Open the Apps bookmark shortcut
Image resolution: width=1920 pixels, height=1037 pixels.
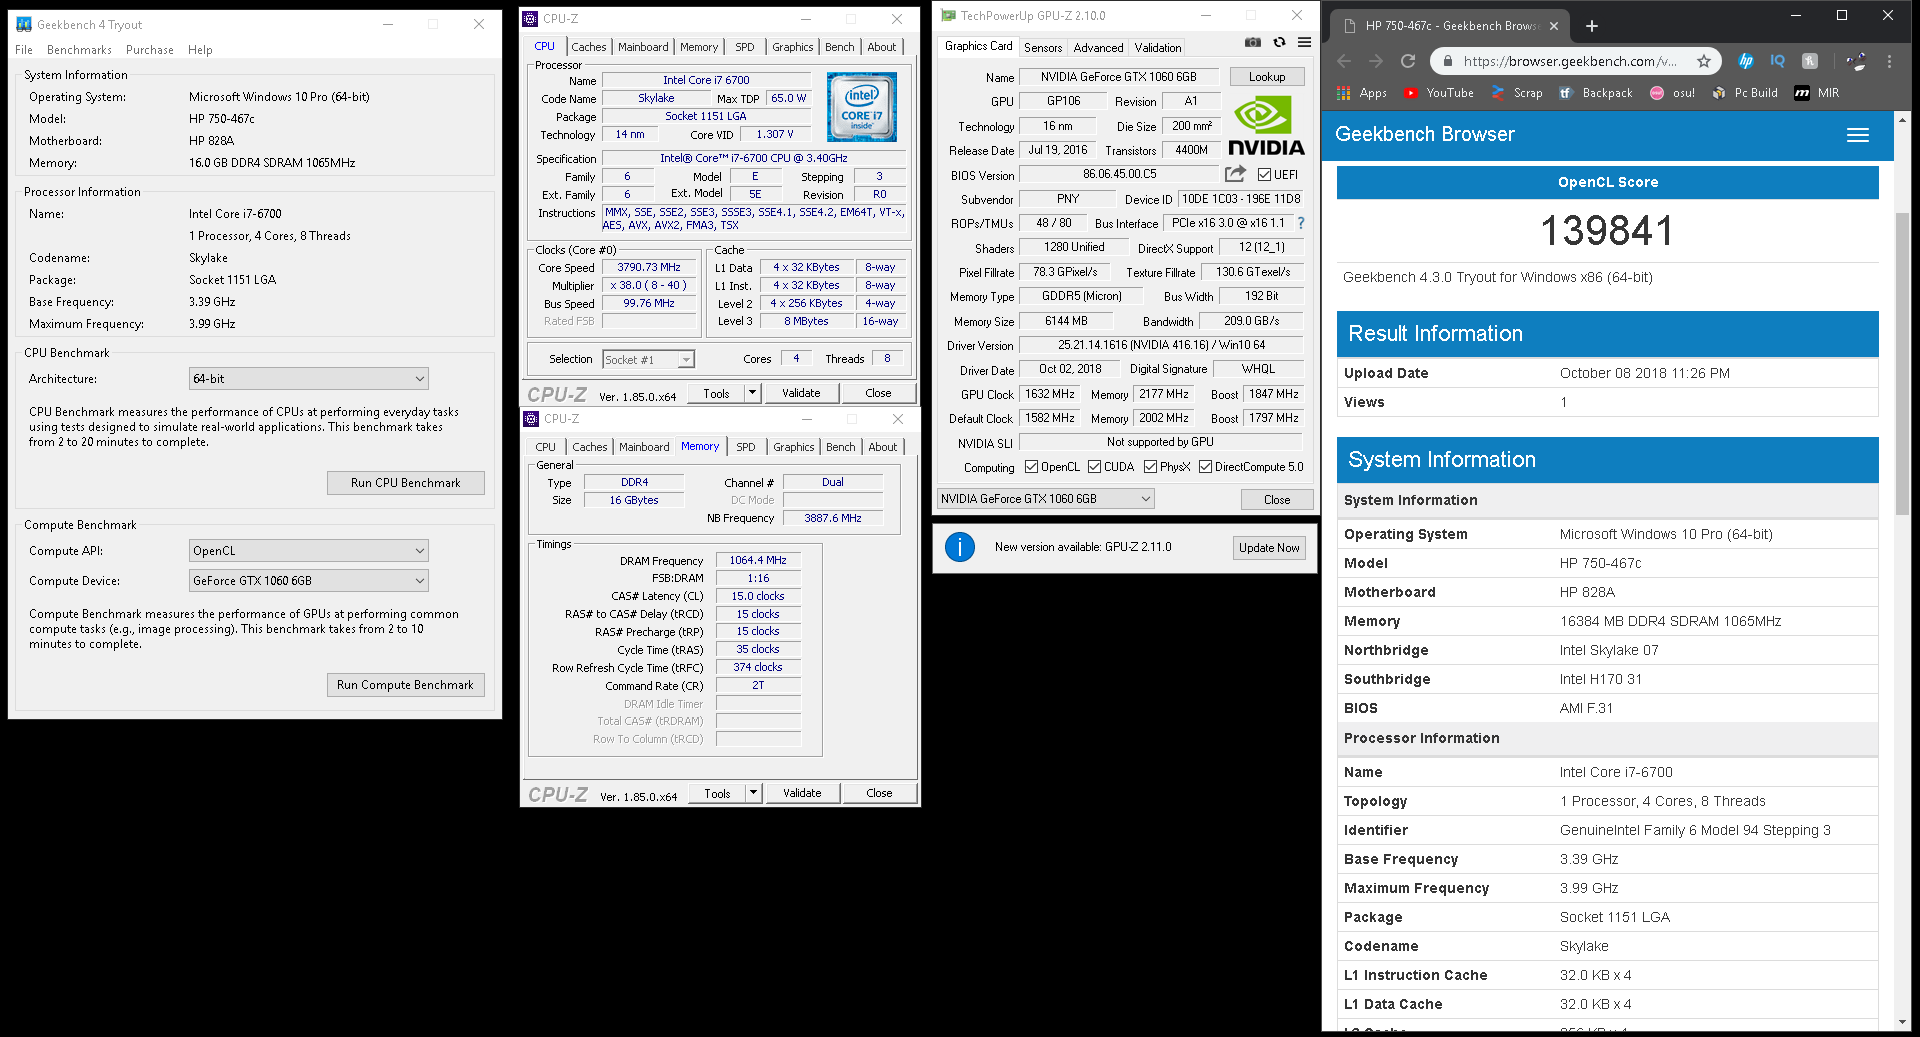coord(1362,93)
